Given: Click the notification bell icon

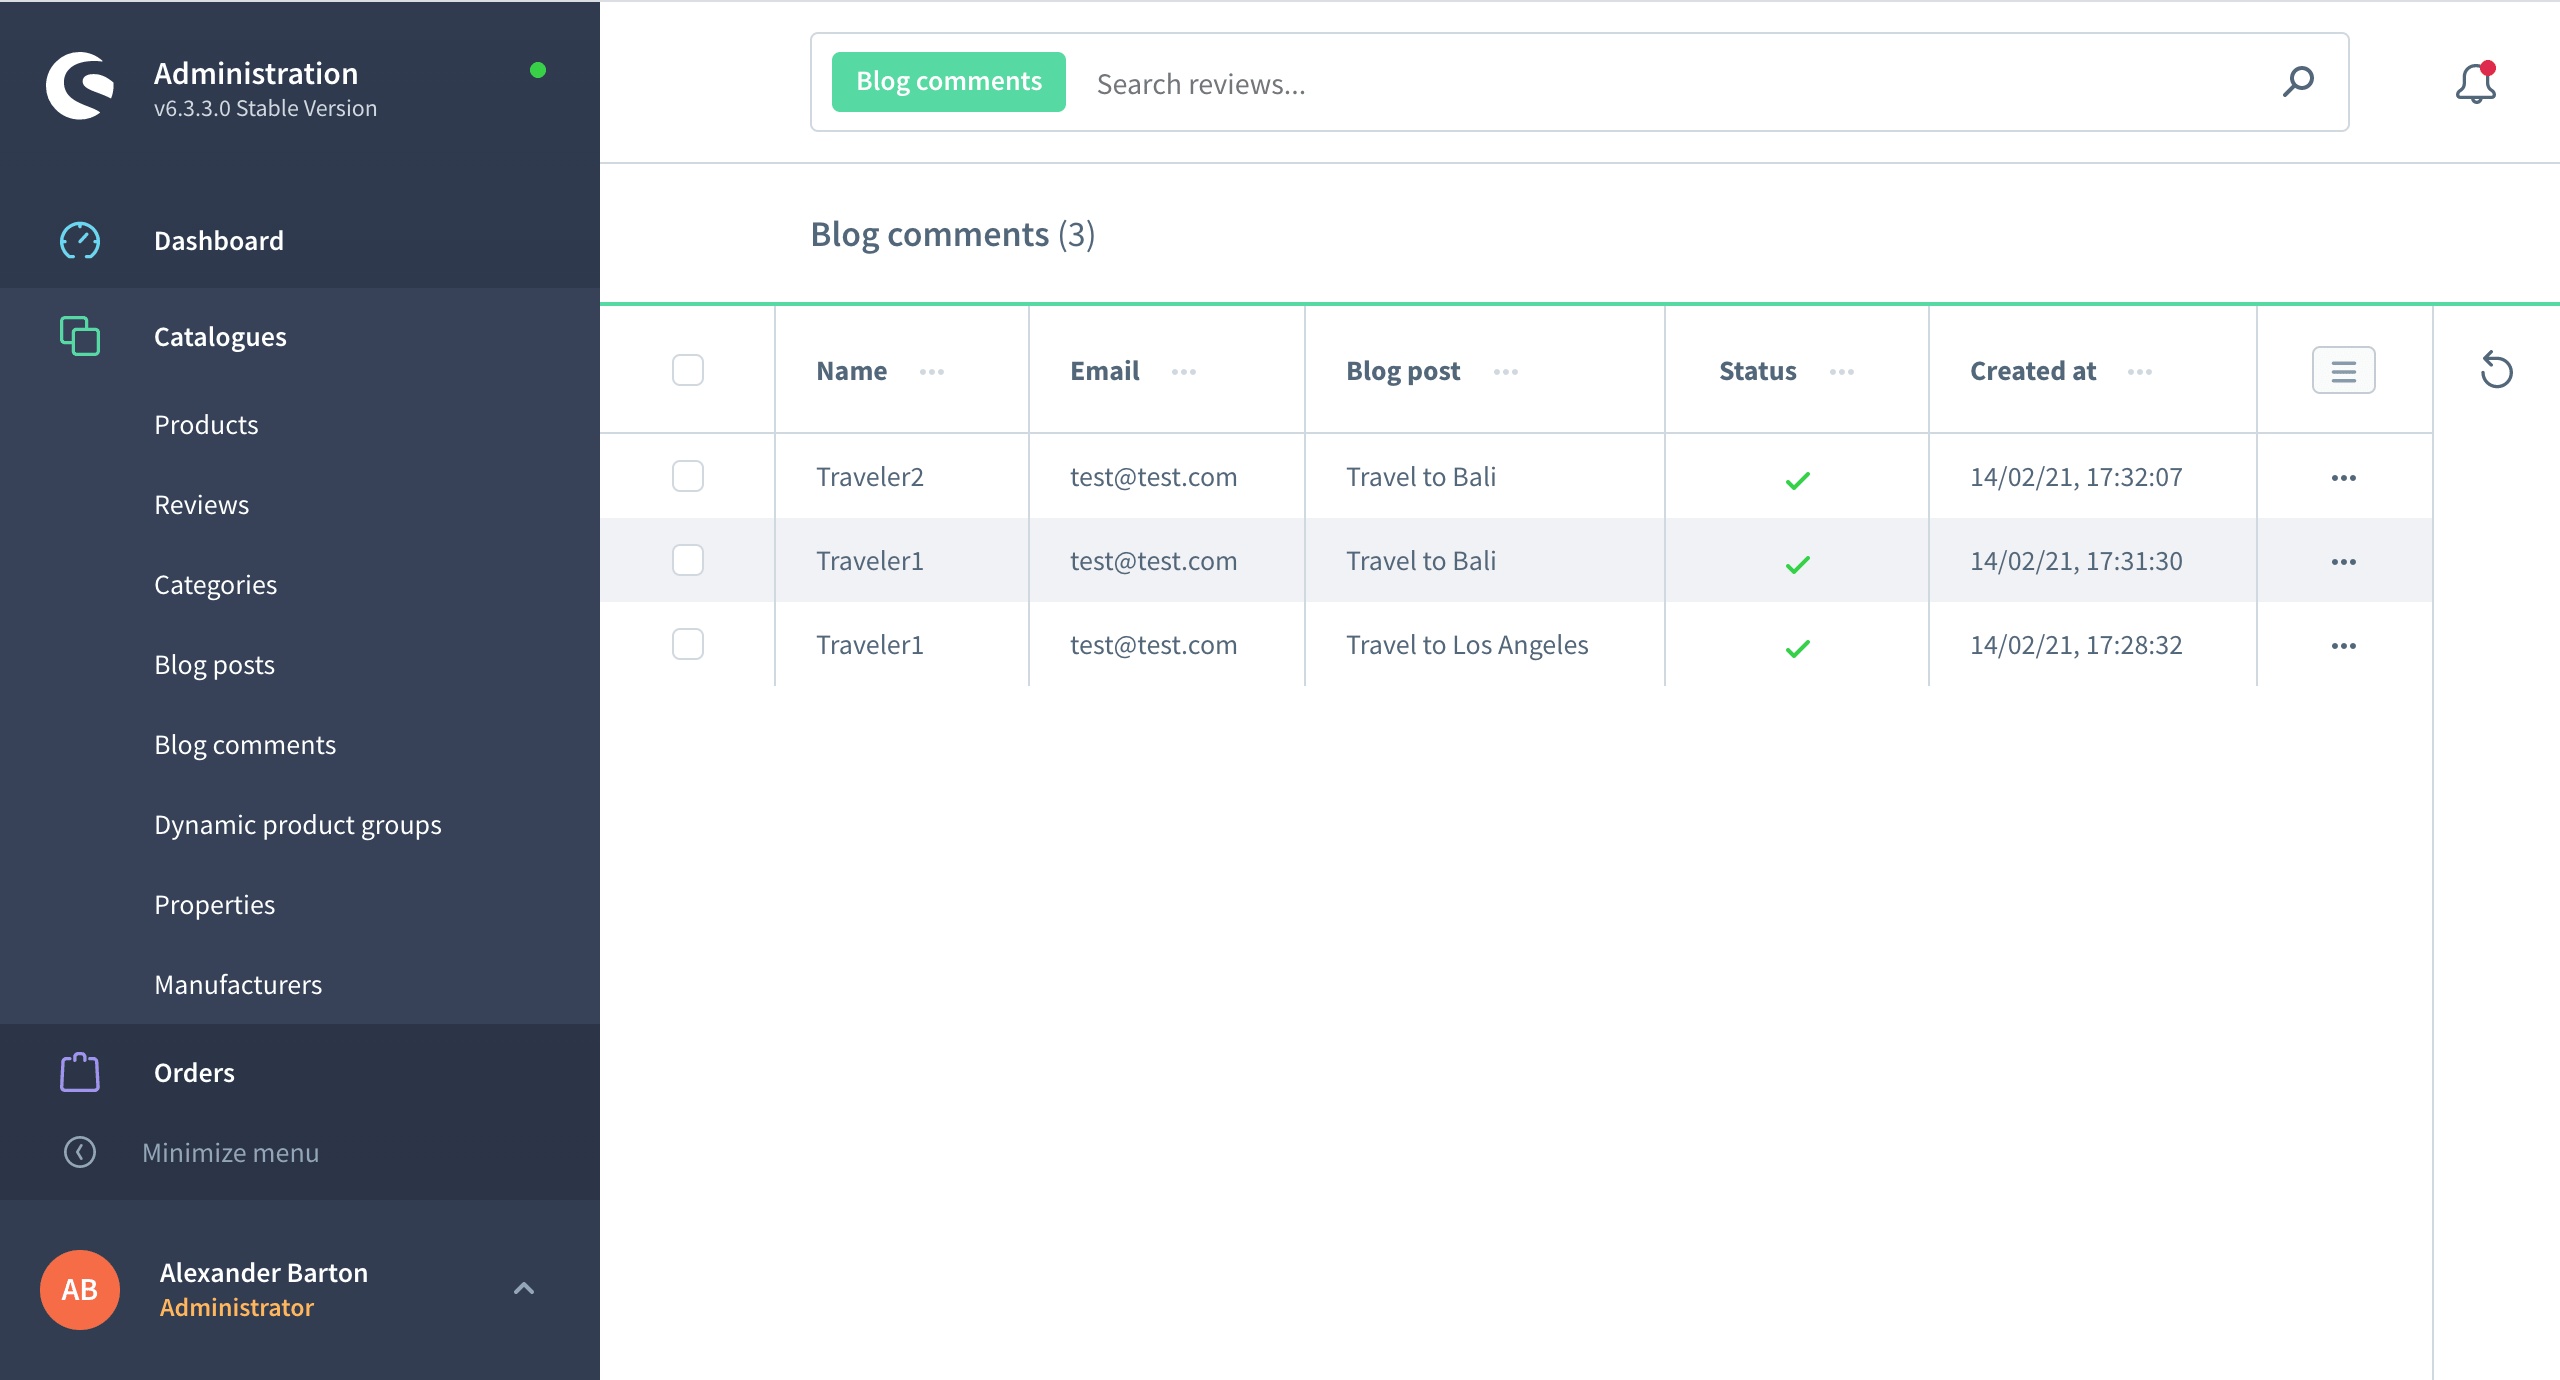Looking at the screenshot, I should point(2475,84).
